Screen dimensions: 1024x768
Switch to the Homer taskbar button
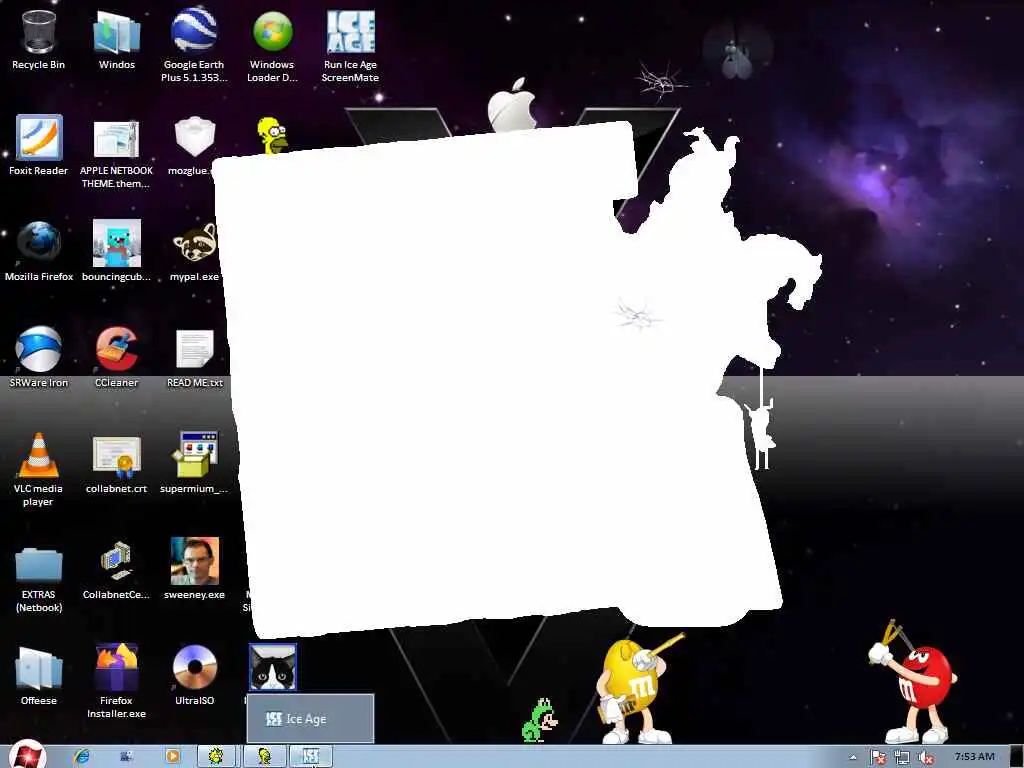(264, 756)
